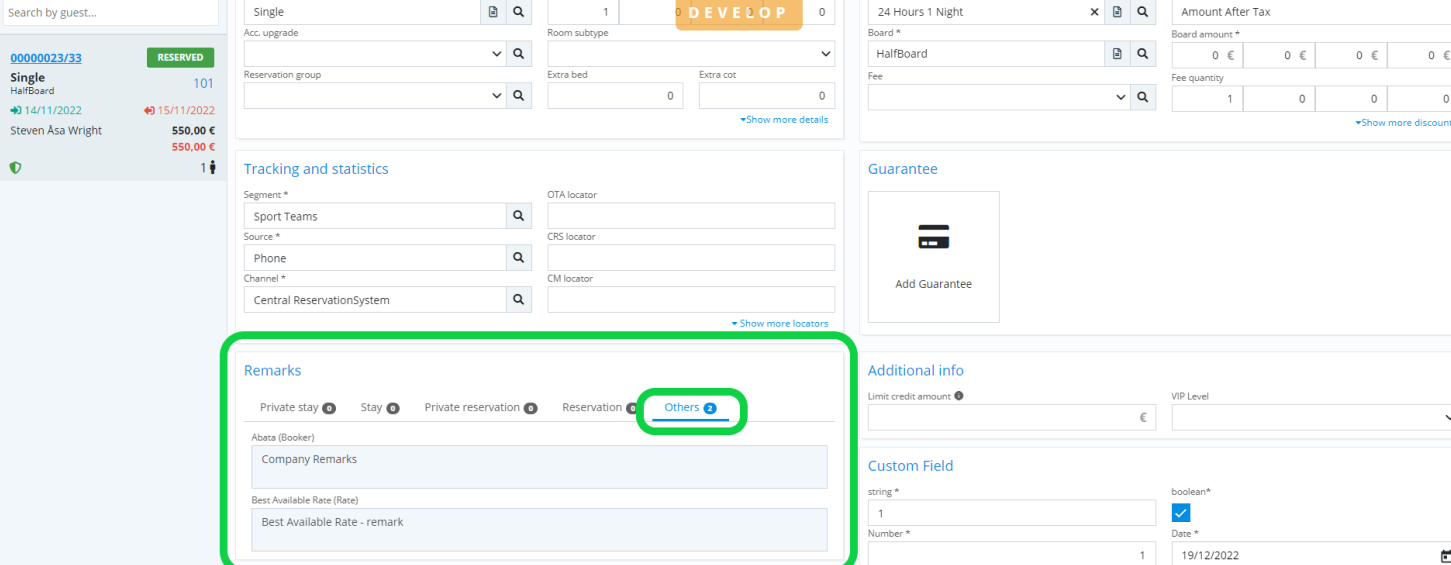This screenshot has width=1451, height=565.
Task: Uncheck the boolean custom field checkbox
Action: pos(1181,513)
